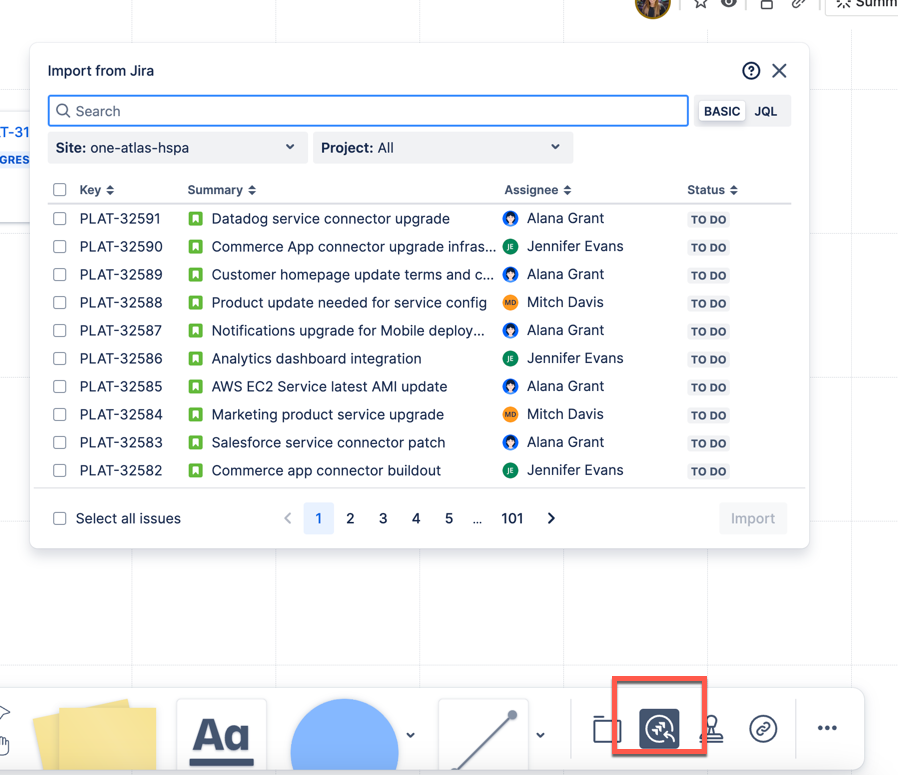Click story icon for Datadog service connector upgrade
Viewport: 898px width, 775px height.
pos(196,219)
